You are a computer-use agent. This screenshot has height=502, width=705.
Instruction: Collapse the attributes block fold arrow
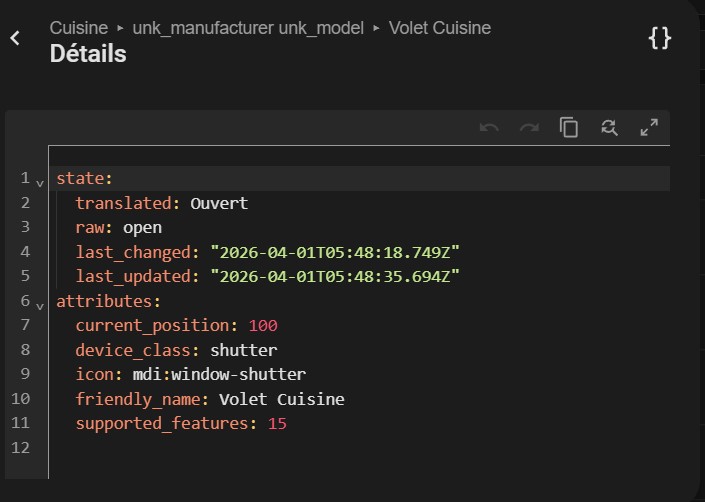point(40,307)
